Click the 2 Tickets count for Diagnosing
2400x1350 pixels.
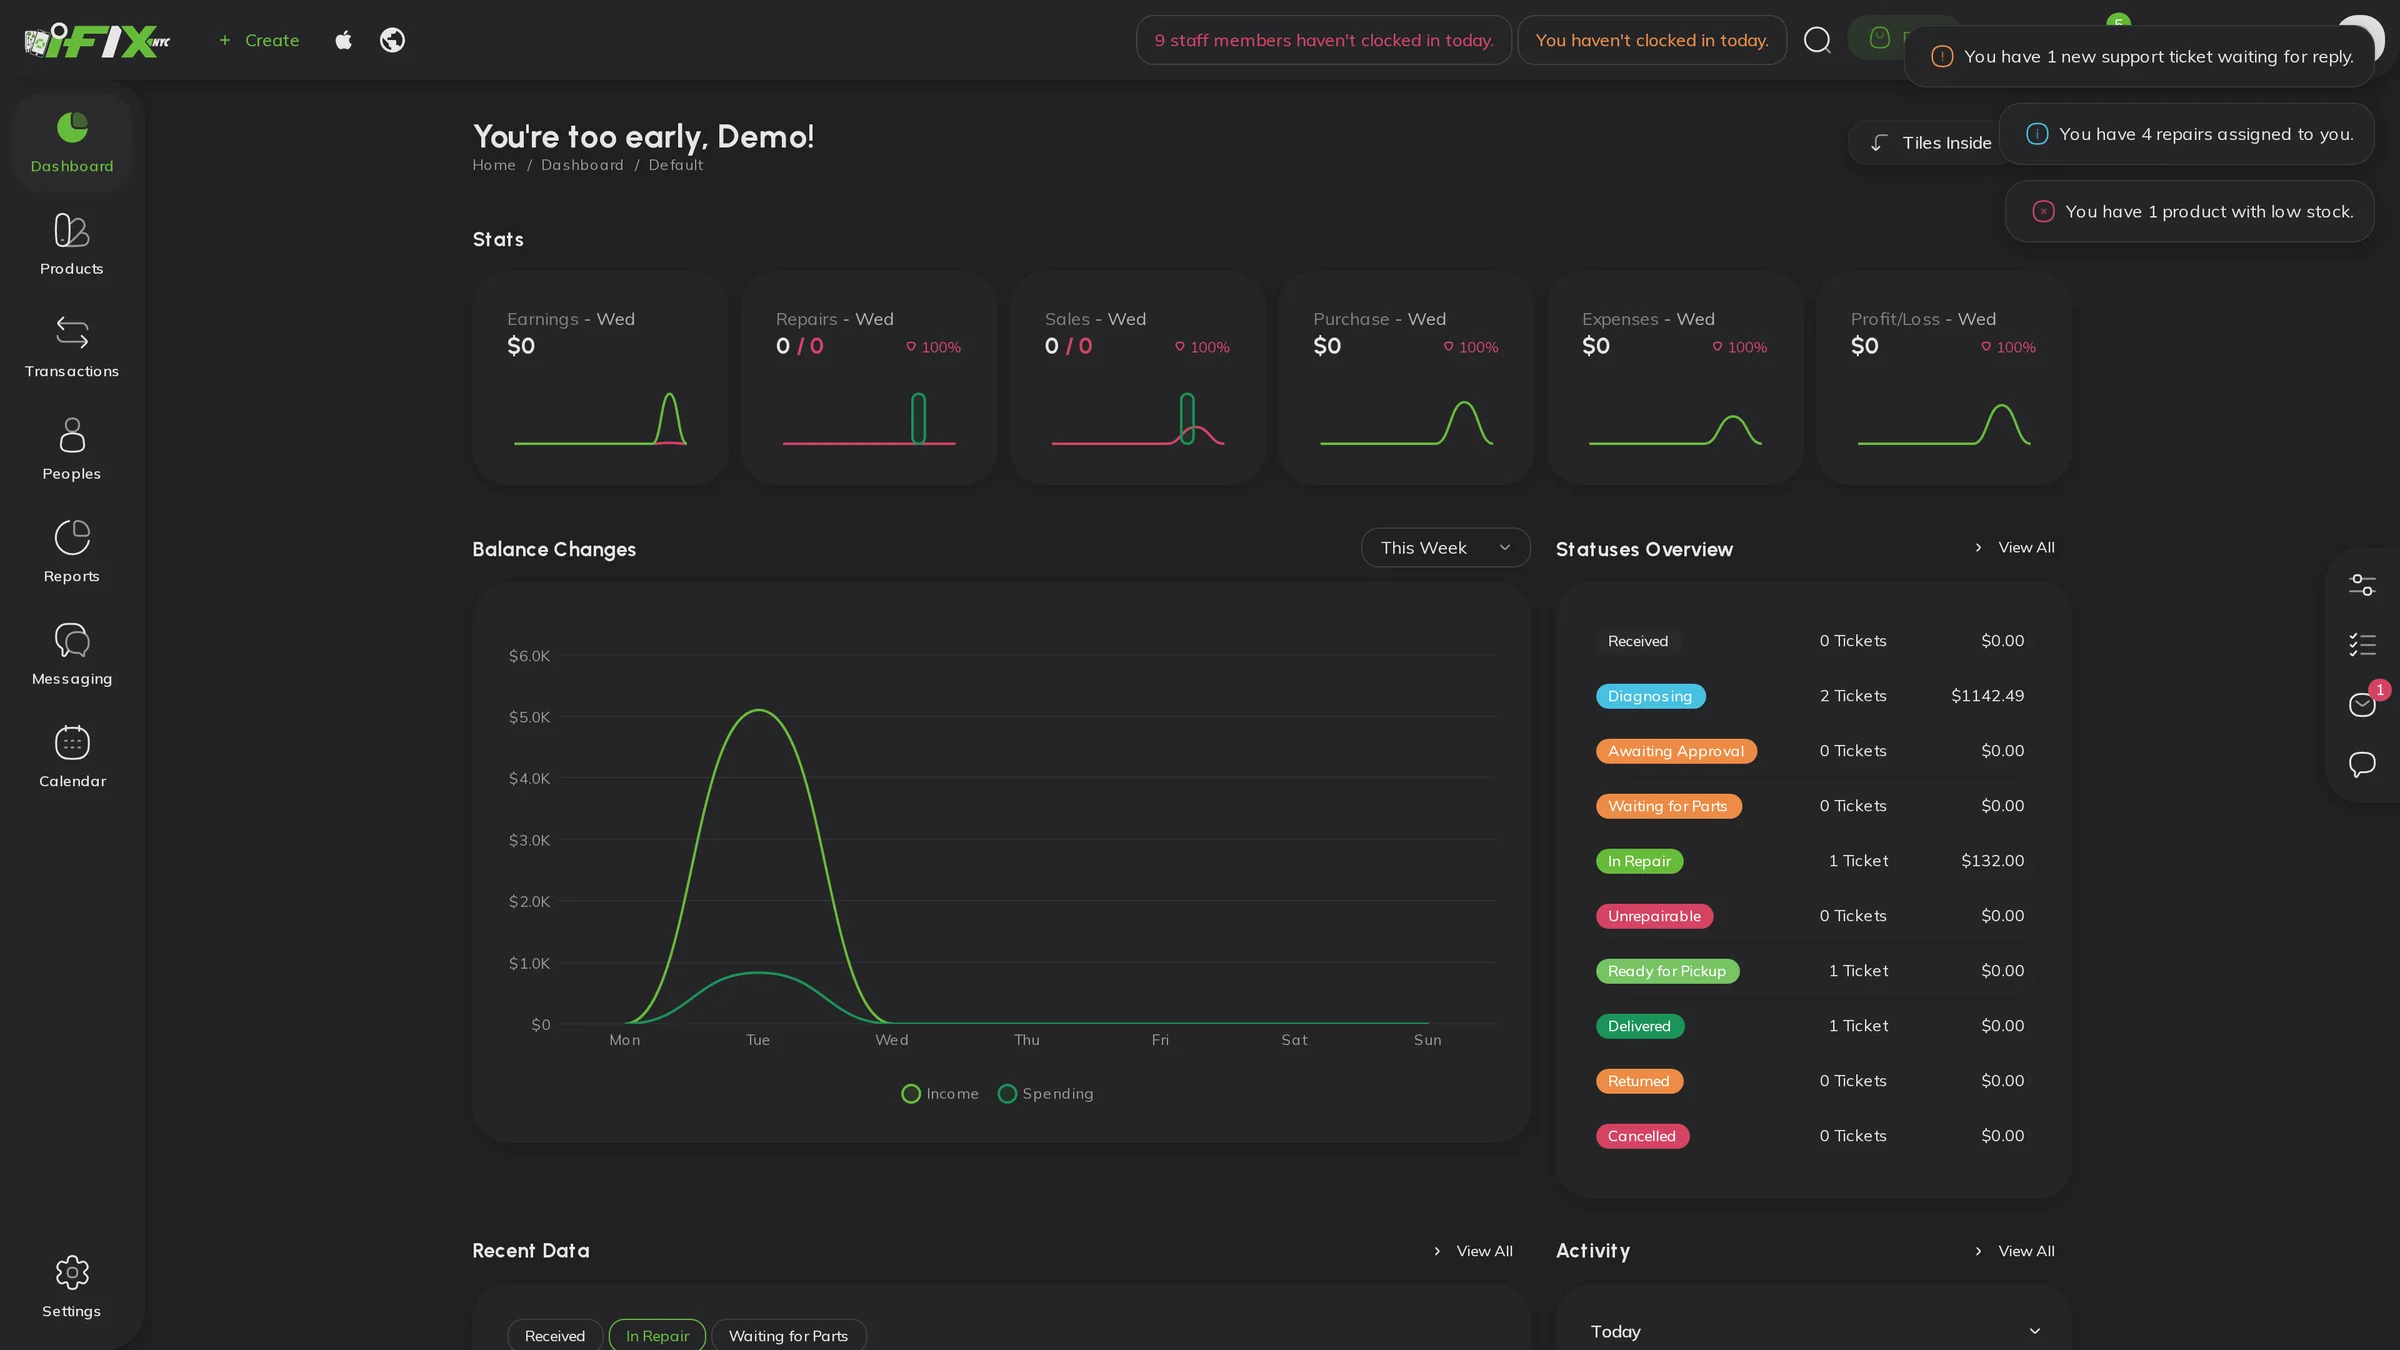[x=1853, y=697]
